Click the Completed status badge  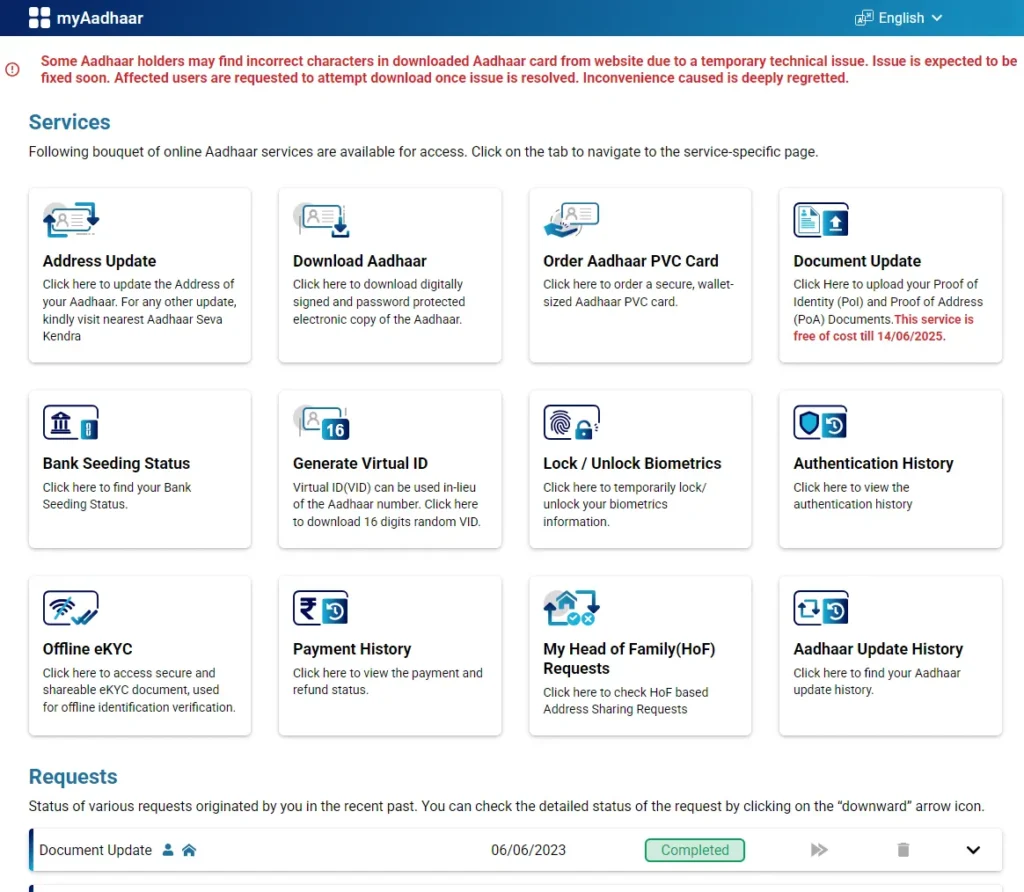point(695,850)
